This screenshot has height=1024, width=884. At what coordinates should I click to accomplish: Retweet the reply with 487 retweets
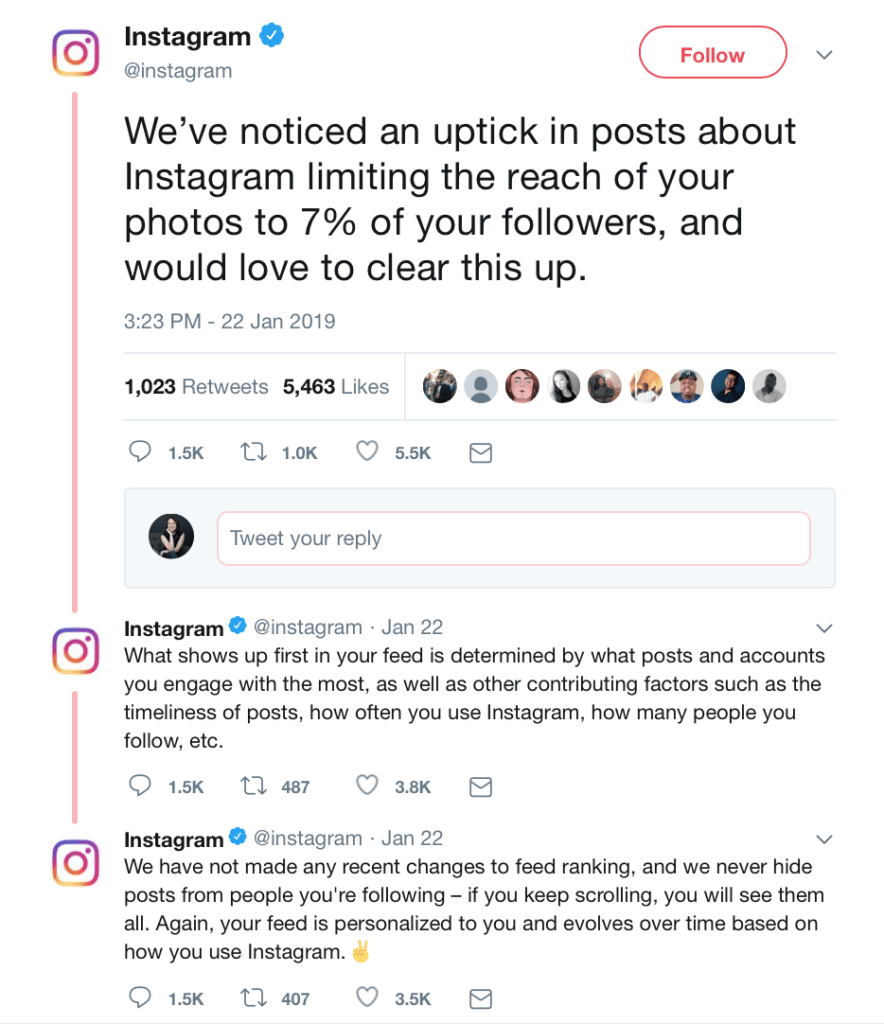pos(253,786)
